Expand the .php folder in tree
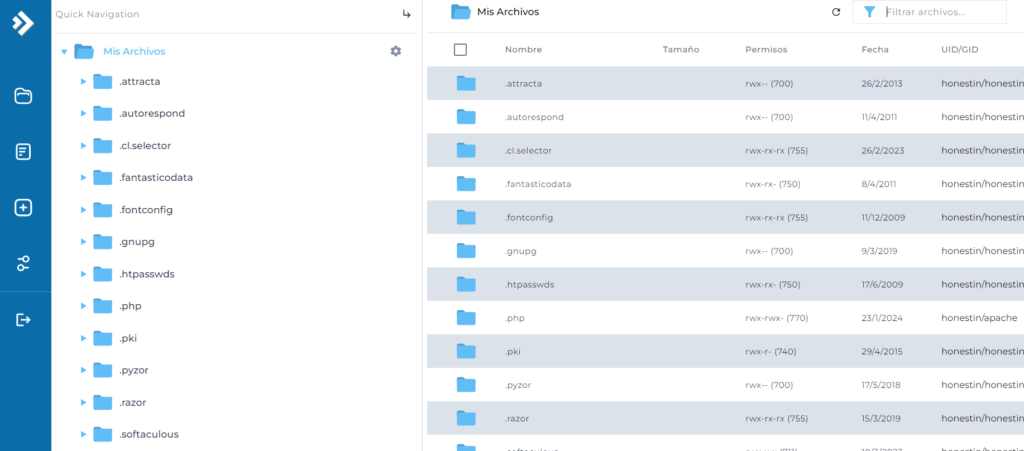Screen dimensions: 1024x451 tap(83, 306)
